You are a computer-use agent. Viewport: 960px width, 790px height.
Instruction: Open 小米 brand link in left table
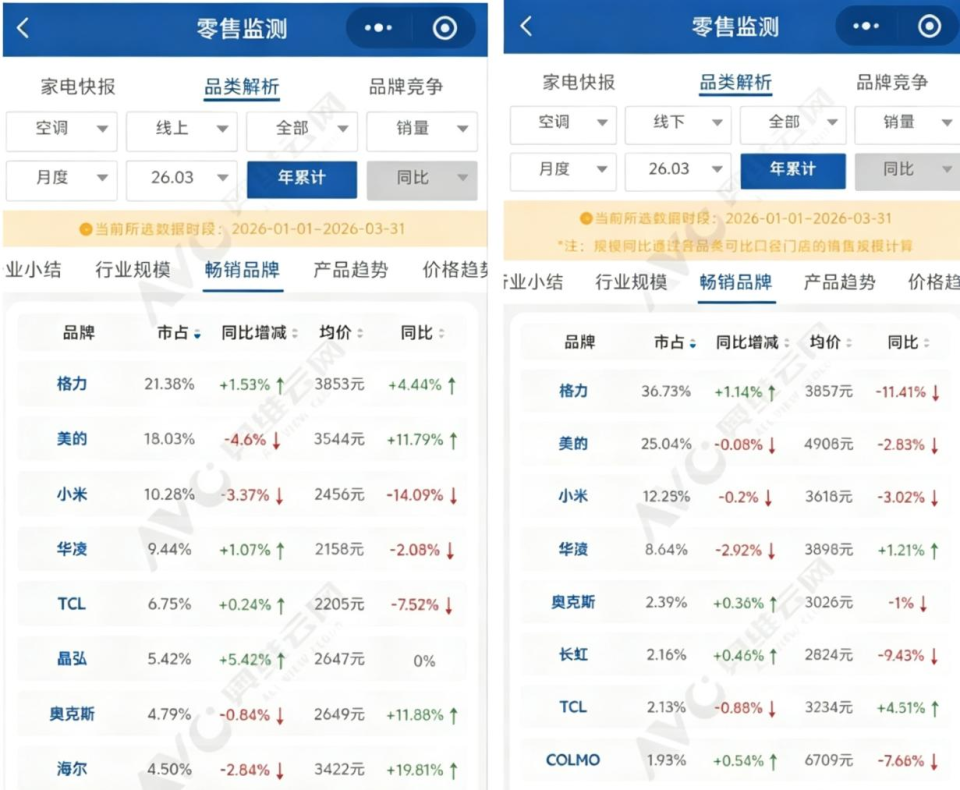72,494
